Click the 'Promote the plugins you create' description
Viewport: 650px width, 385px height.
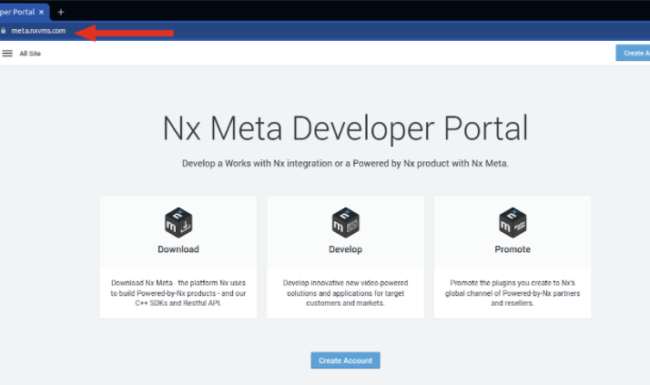click(x=512, y=293)
